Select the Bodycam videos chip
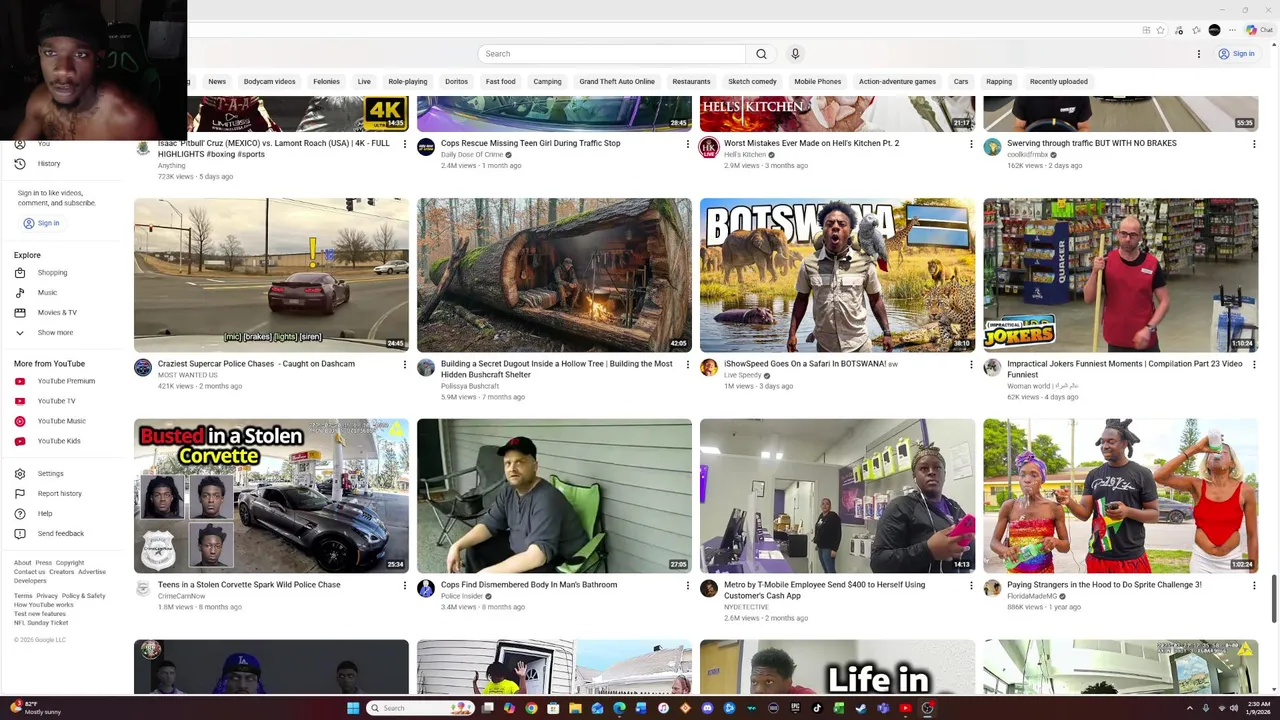This screenshot has width=1280, height=720. point(270,82)
